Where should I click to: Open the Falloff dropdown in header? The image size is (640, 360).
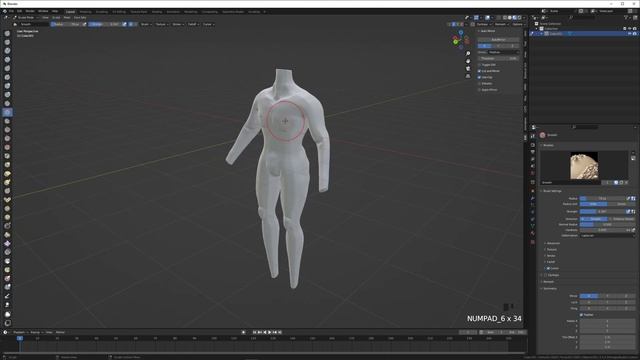[x=193, y=24]
